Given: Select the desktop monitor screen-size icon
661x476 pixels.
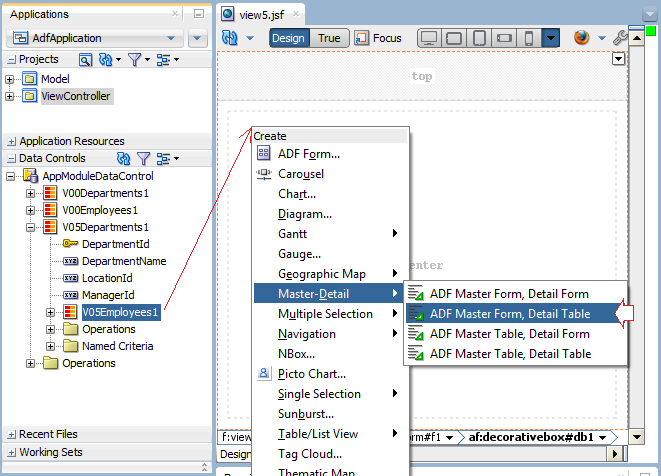Looking at the screenshot, I should pyautogui.click(x=429, y=38).
